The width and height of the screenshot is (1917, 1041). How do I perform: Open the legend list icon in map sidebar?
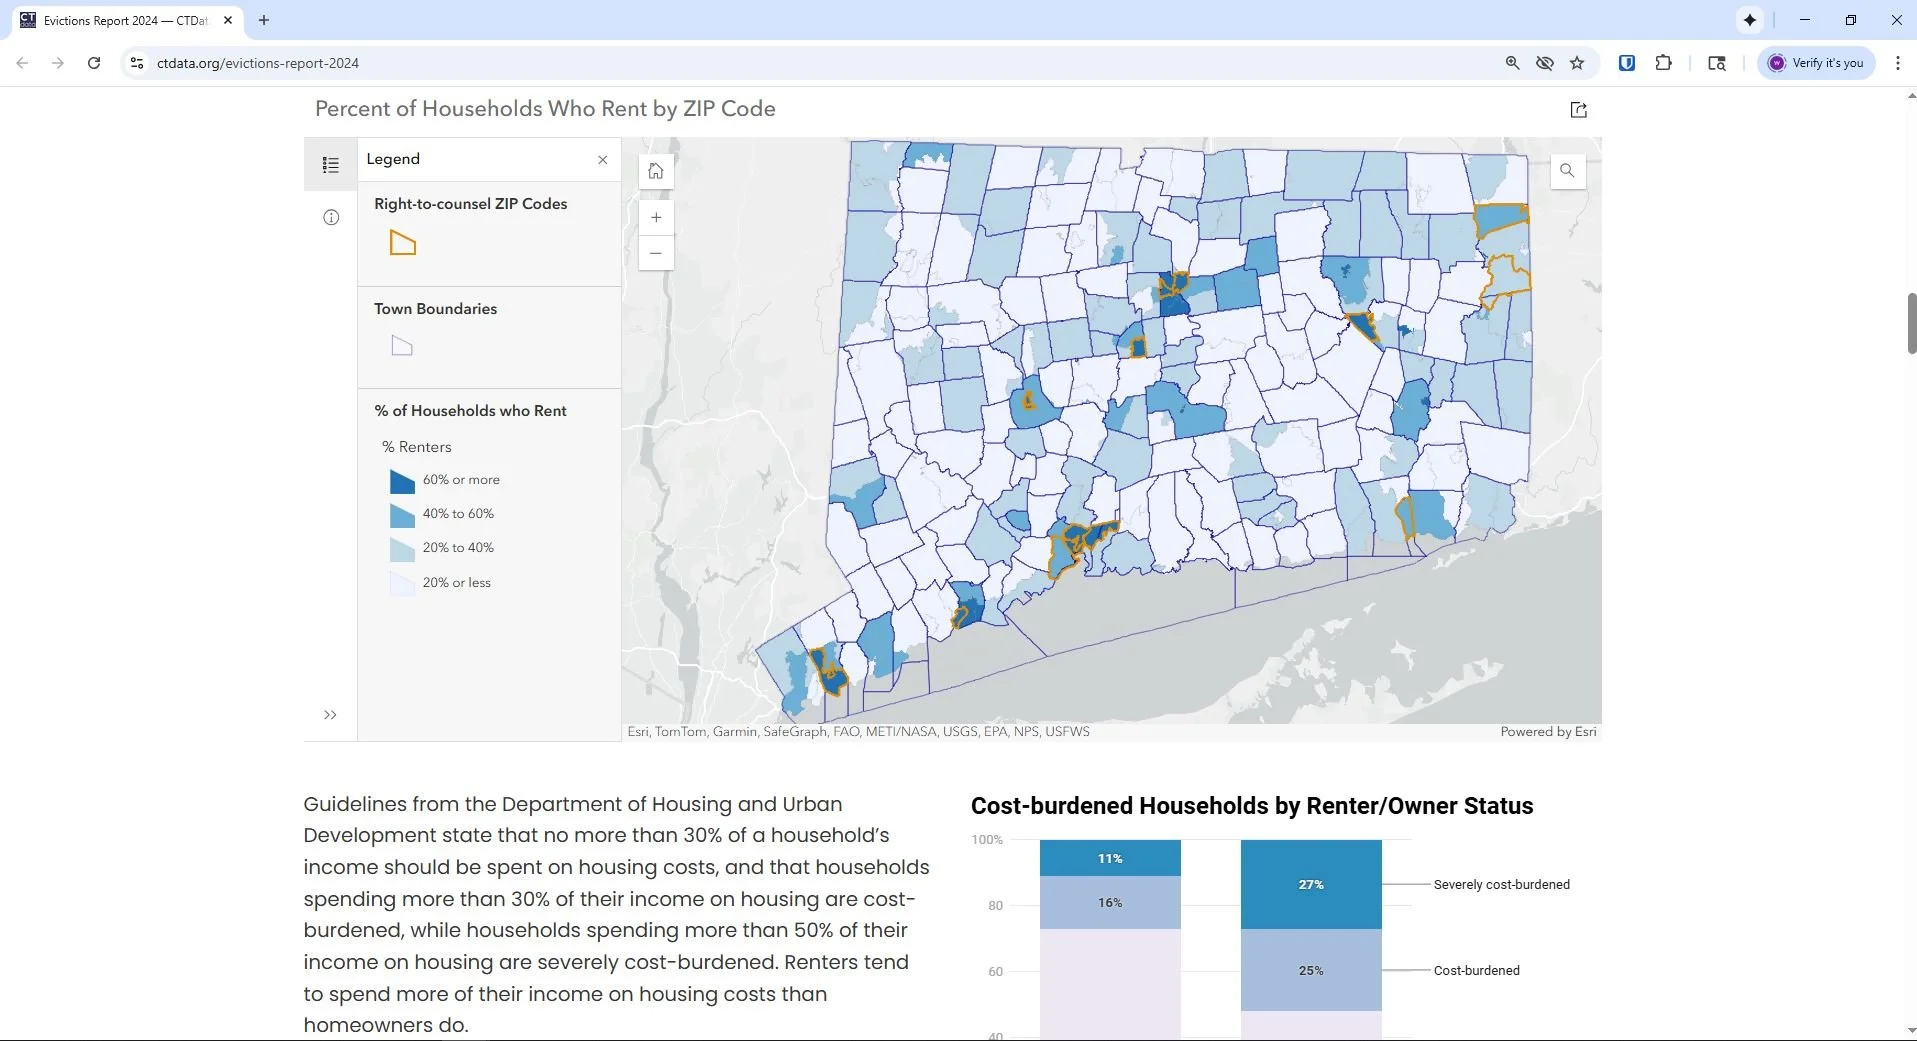tap(330, 164)
